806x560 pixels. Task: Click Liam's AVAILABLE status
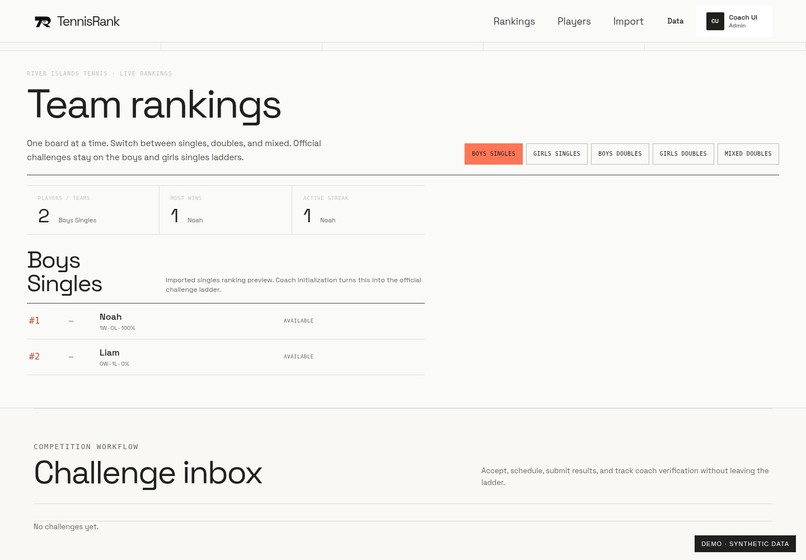[x=299, y=356]
